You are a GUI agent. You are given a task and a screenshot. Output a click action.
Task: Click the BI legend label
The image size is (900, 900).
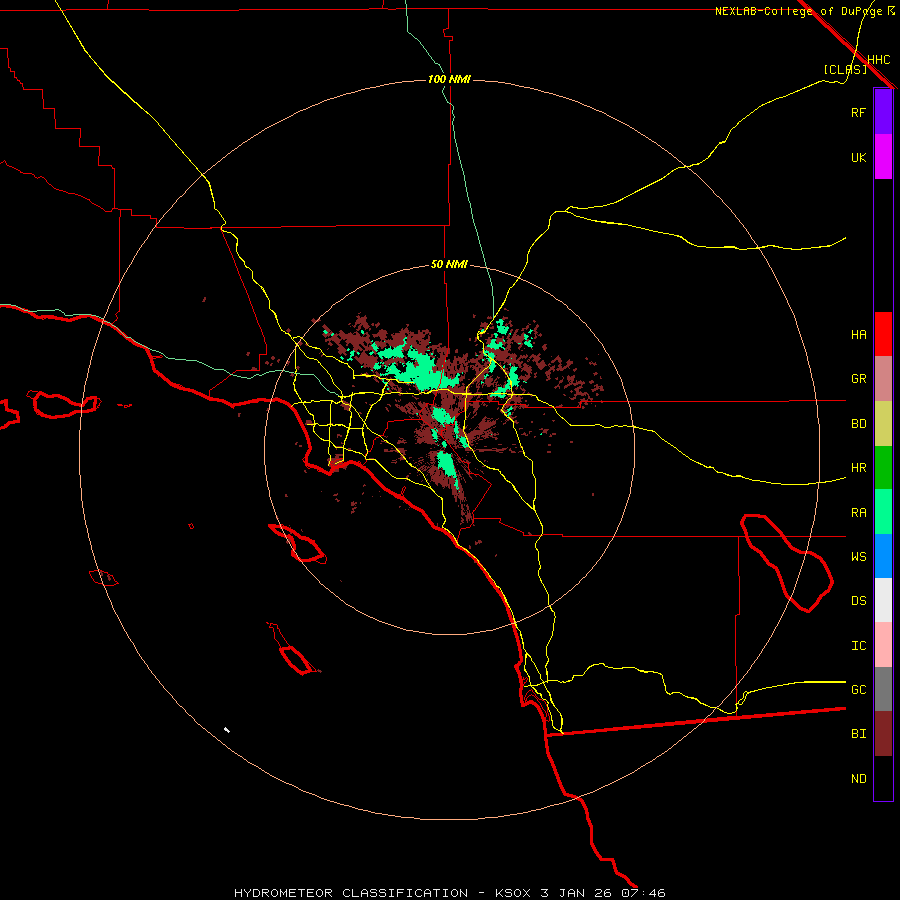[x=858, y=734]
